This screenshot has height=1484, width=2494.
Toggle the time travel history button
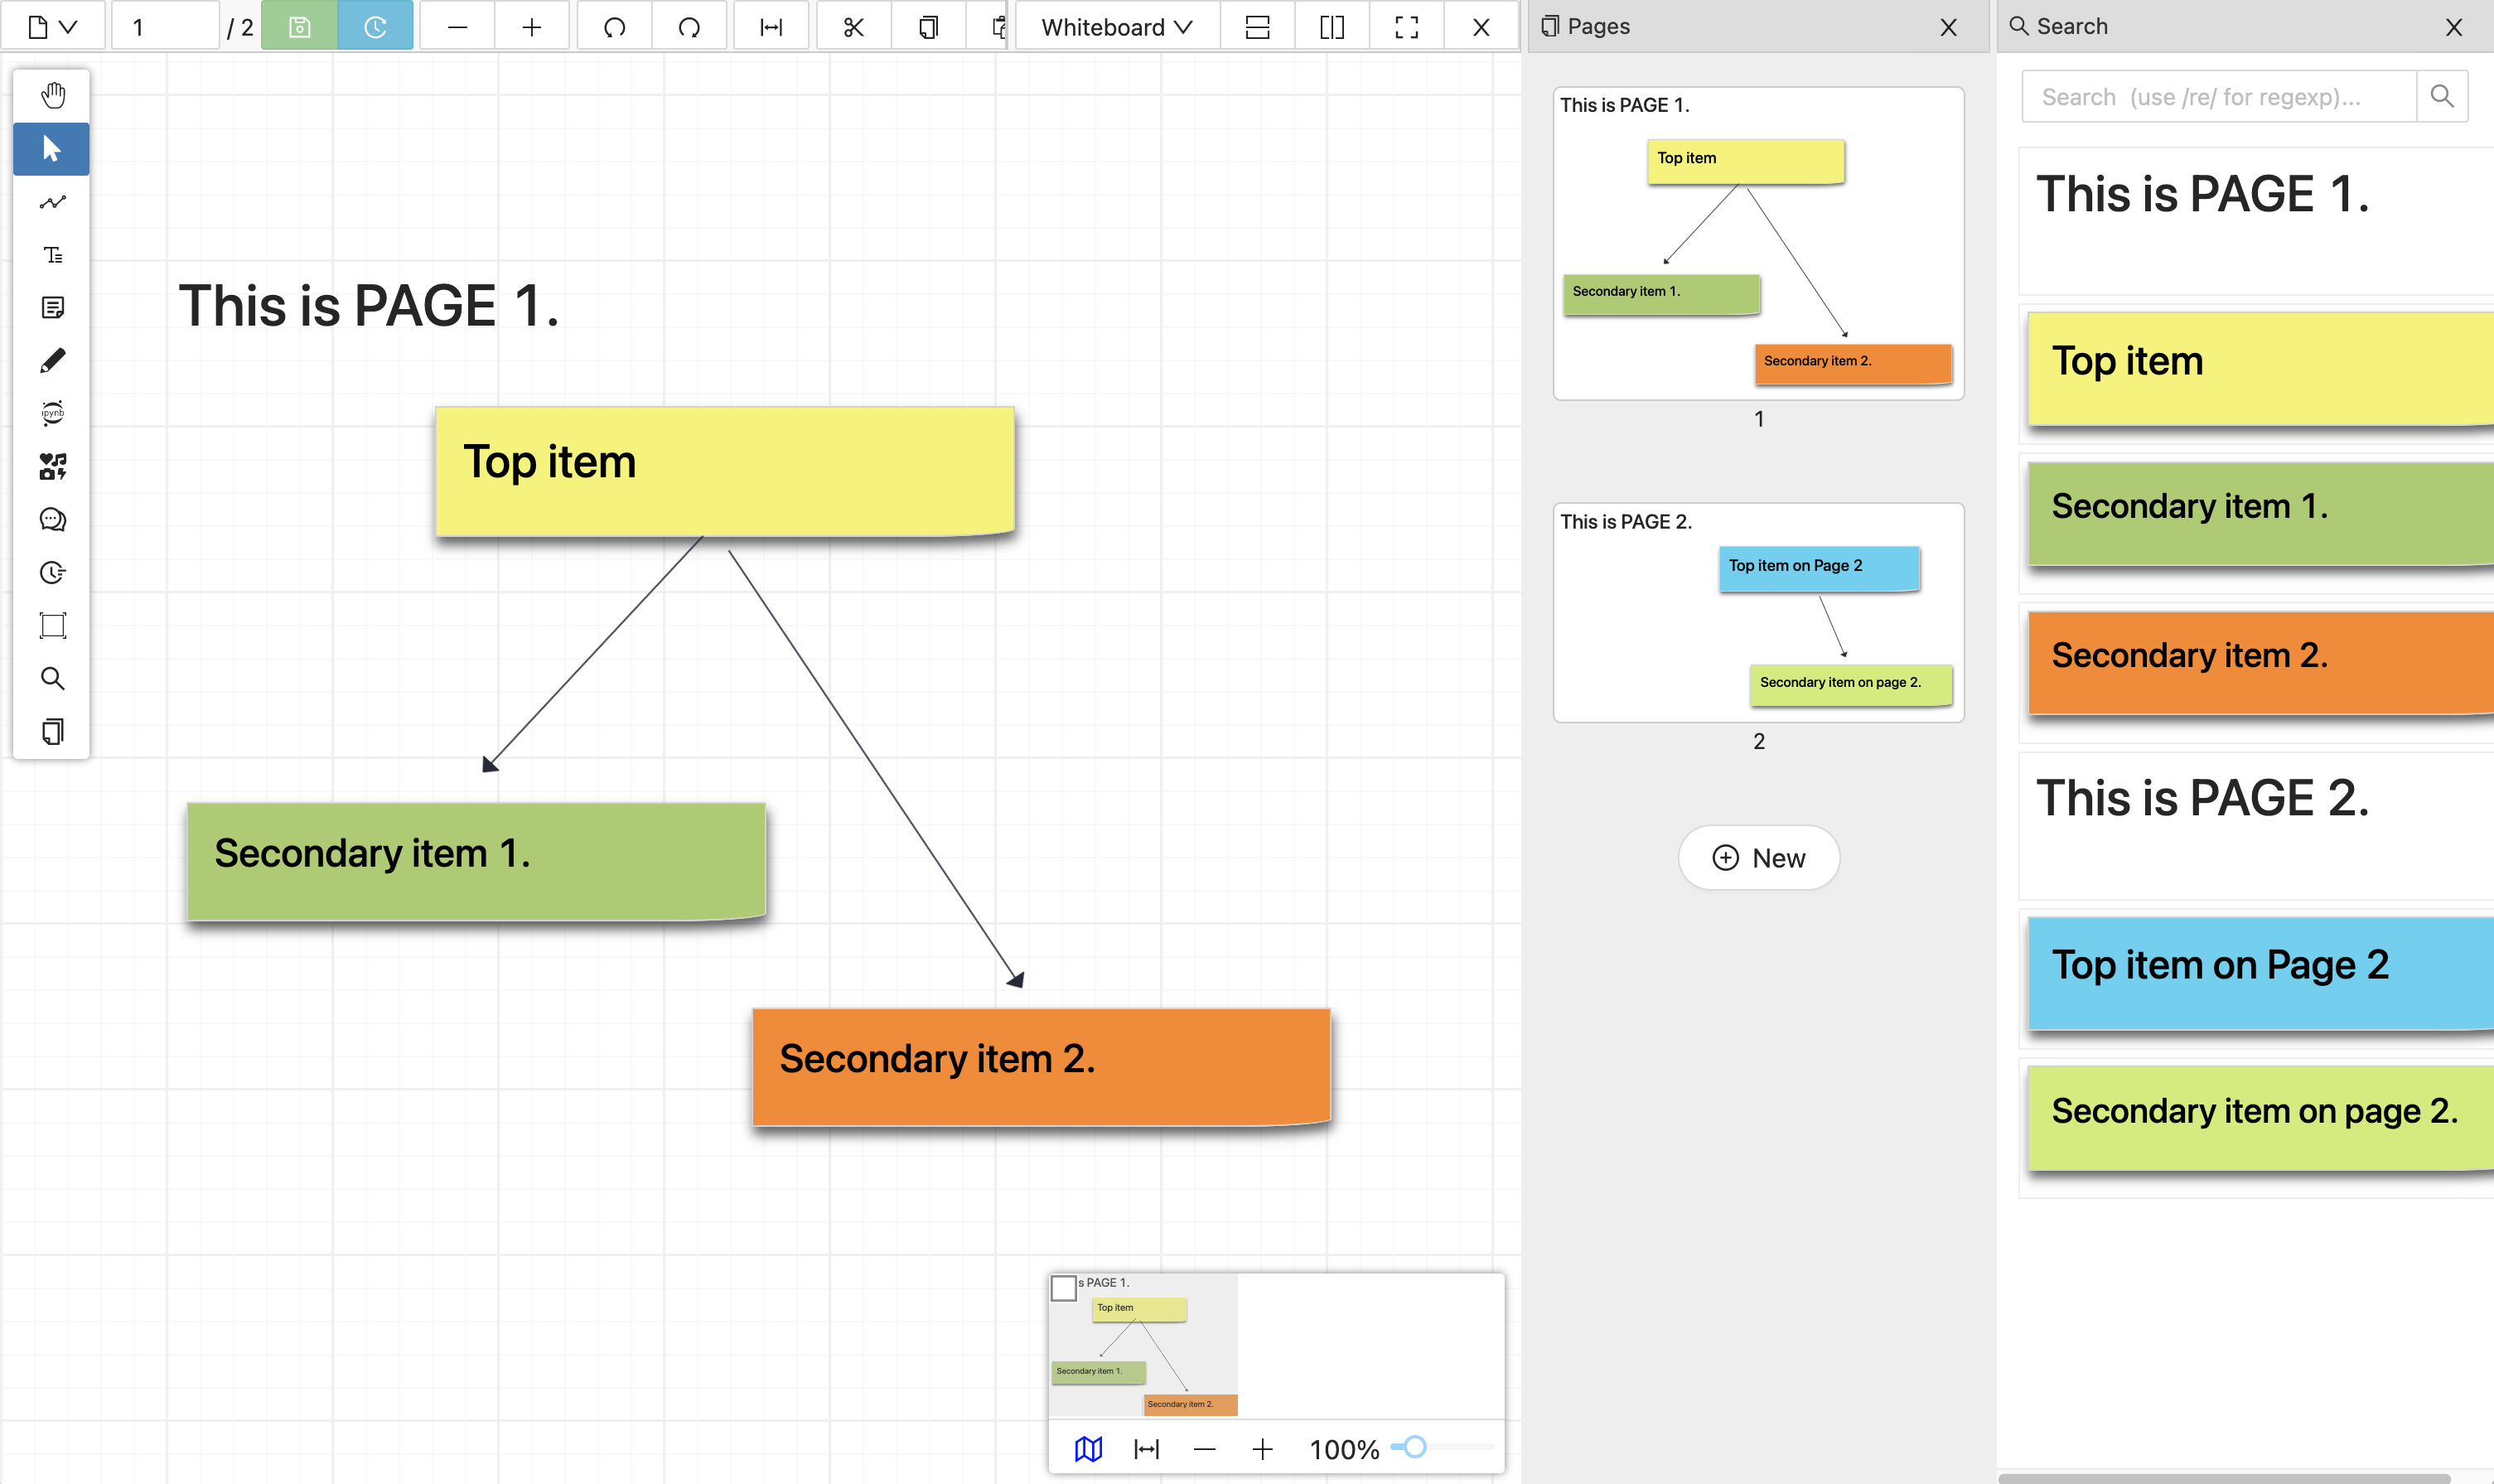[x=375, y=27]
